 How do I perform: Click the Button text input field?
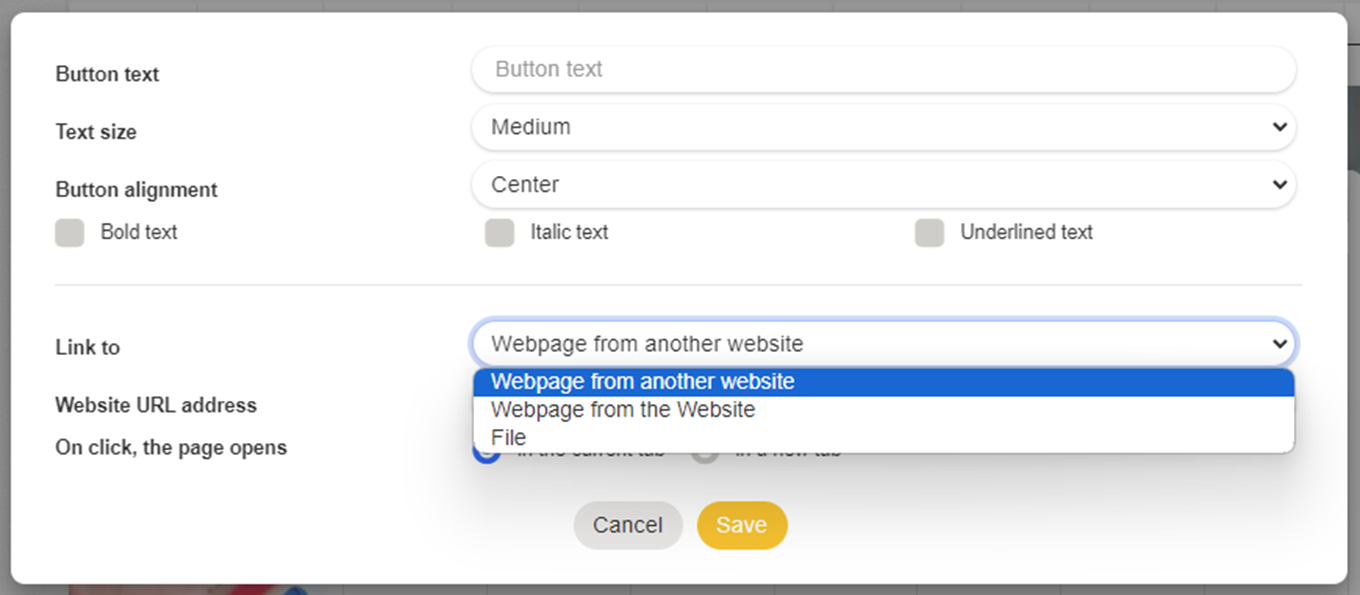(x=883, y=70)
